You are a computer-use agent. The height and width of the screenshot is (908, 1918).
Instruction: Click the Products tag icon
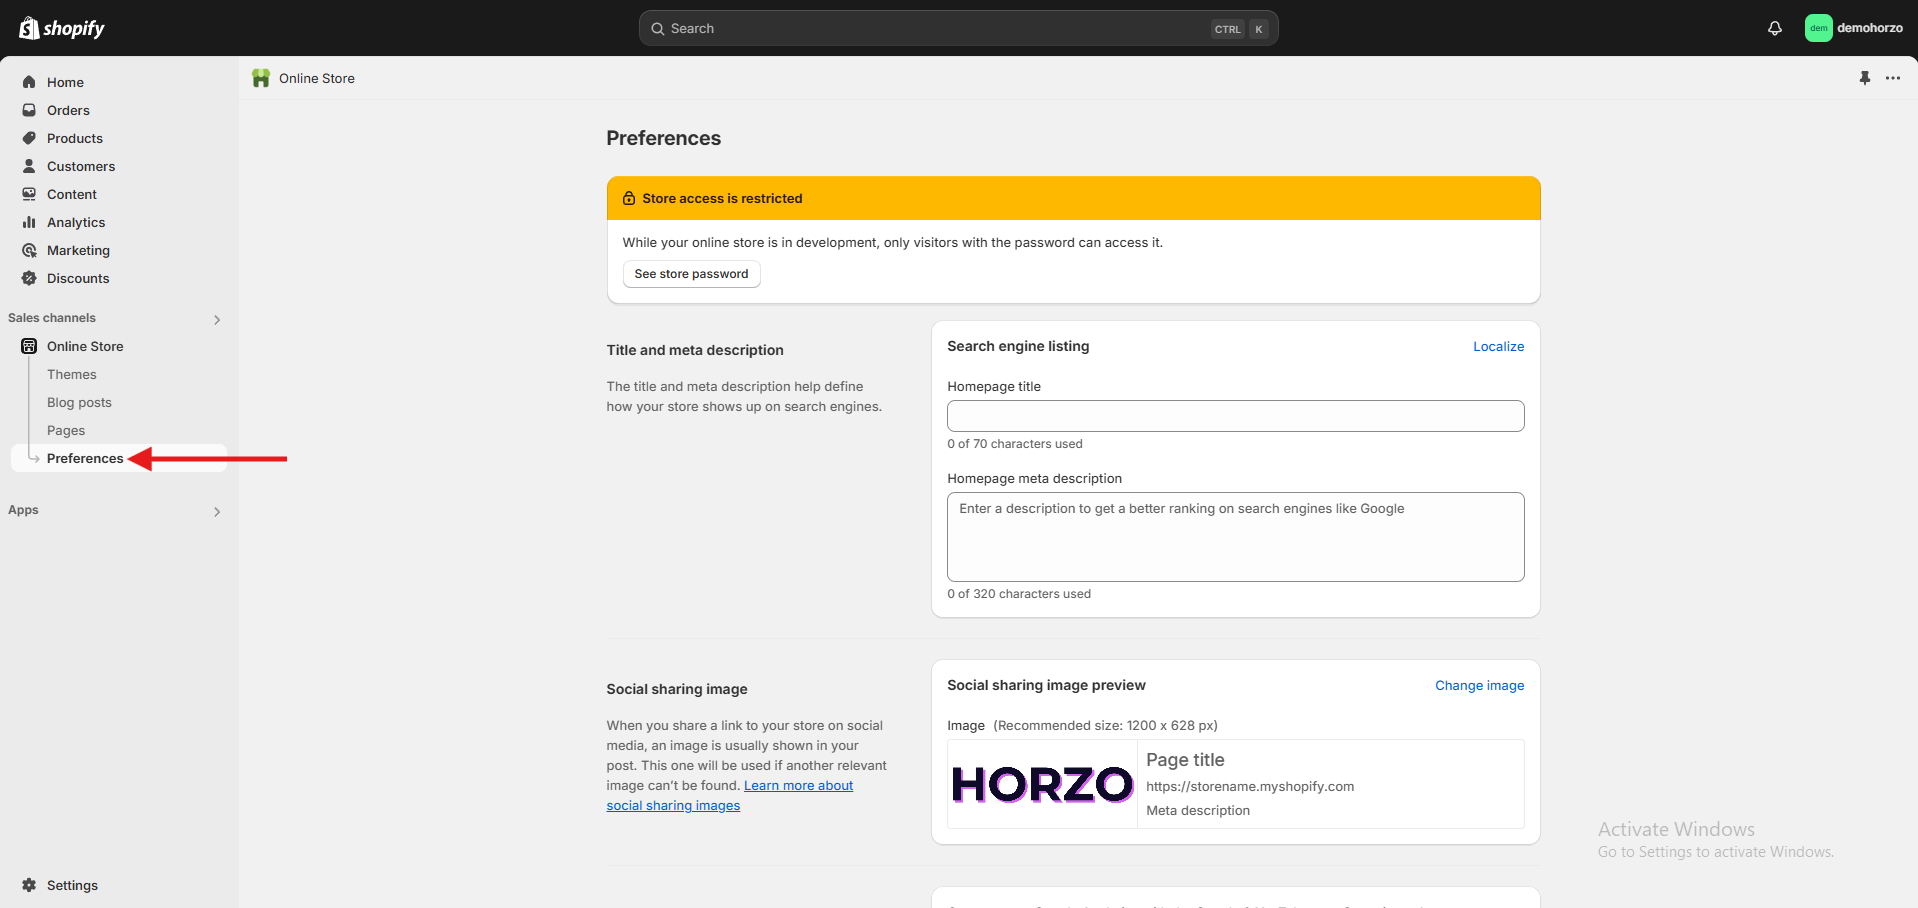coord(29,138)
